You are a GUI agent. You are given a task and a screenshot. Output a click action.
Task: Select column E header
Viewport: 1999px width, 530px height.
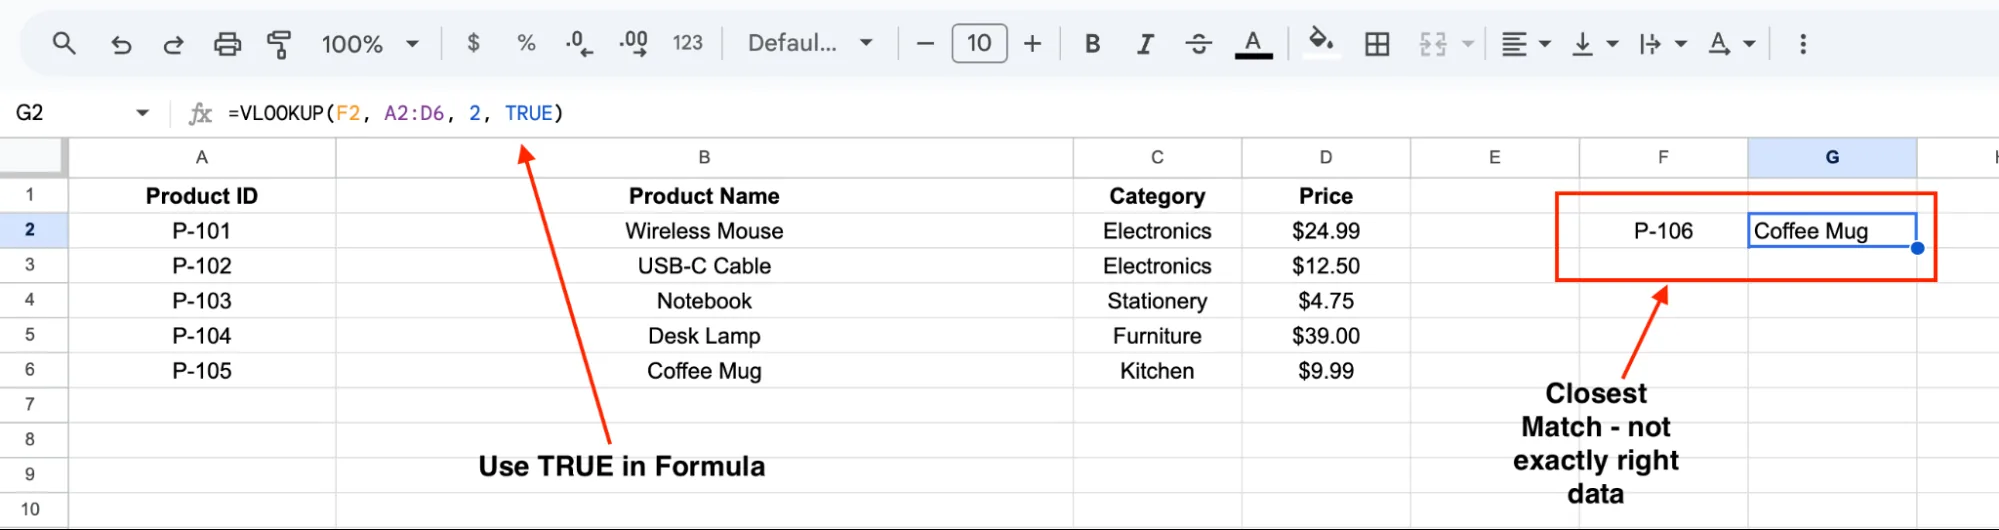pos(1494,157)
